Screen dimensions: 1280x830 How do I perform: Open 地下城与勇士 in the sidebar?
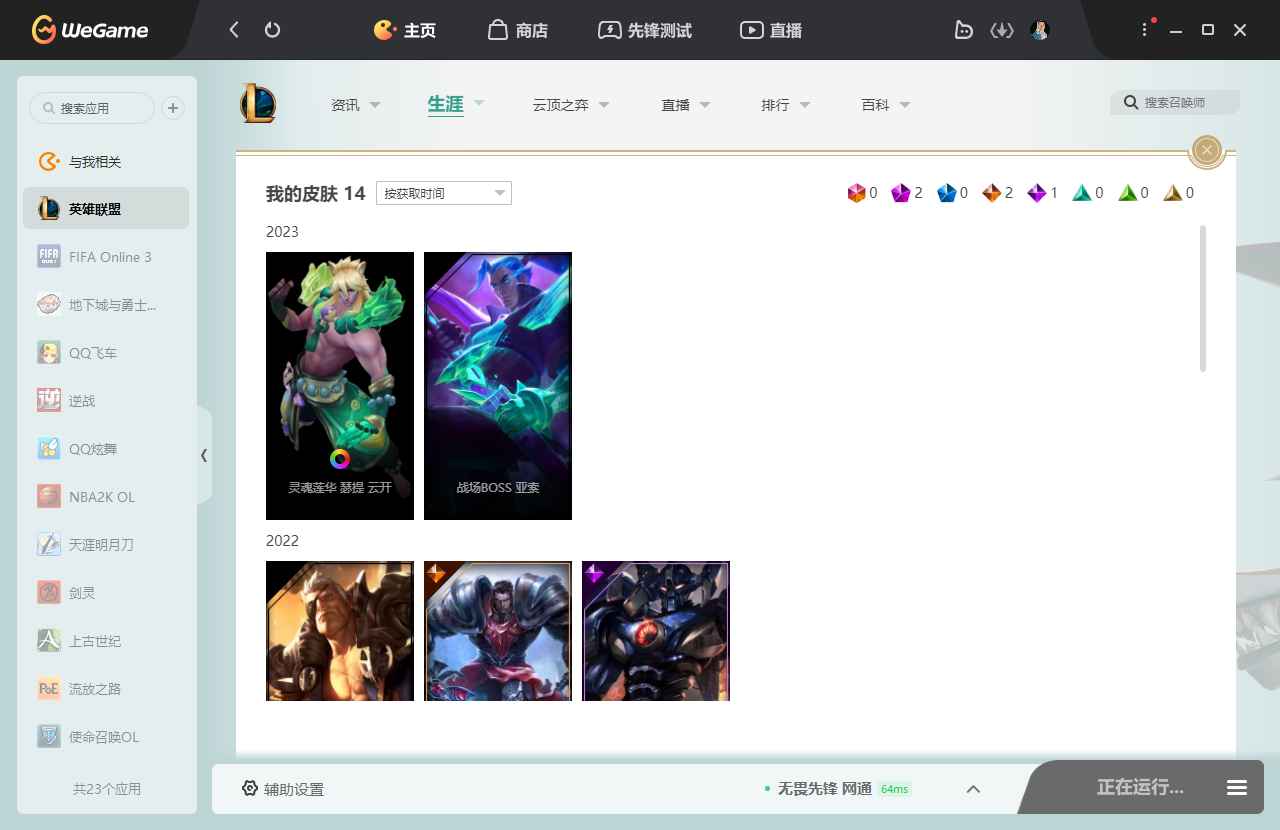point(106,305)
